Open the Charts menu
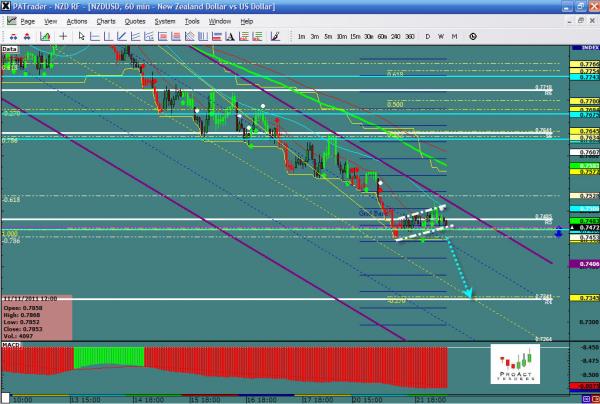Screen dimensions: 600x404 (x=105, y=21)
